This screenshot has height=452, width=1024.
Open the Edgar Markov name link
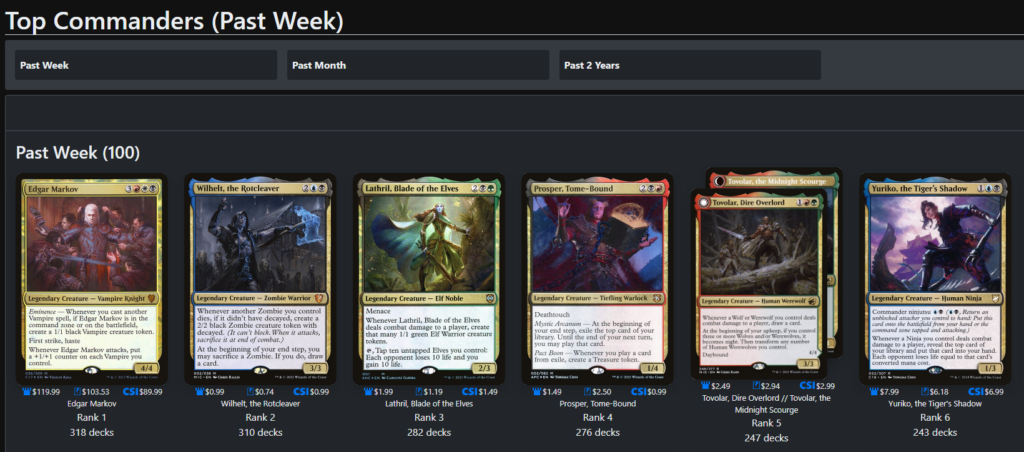pos(91,404)
